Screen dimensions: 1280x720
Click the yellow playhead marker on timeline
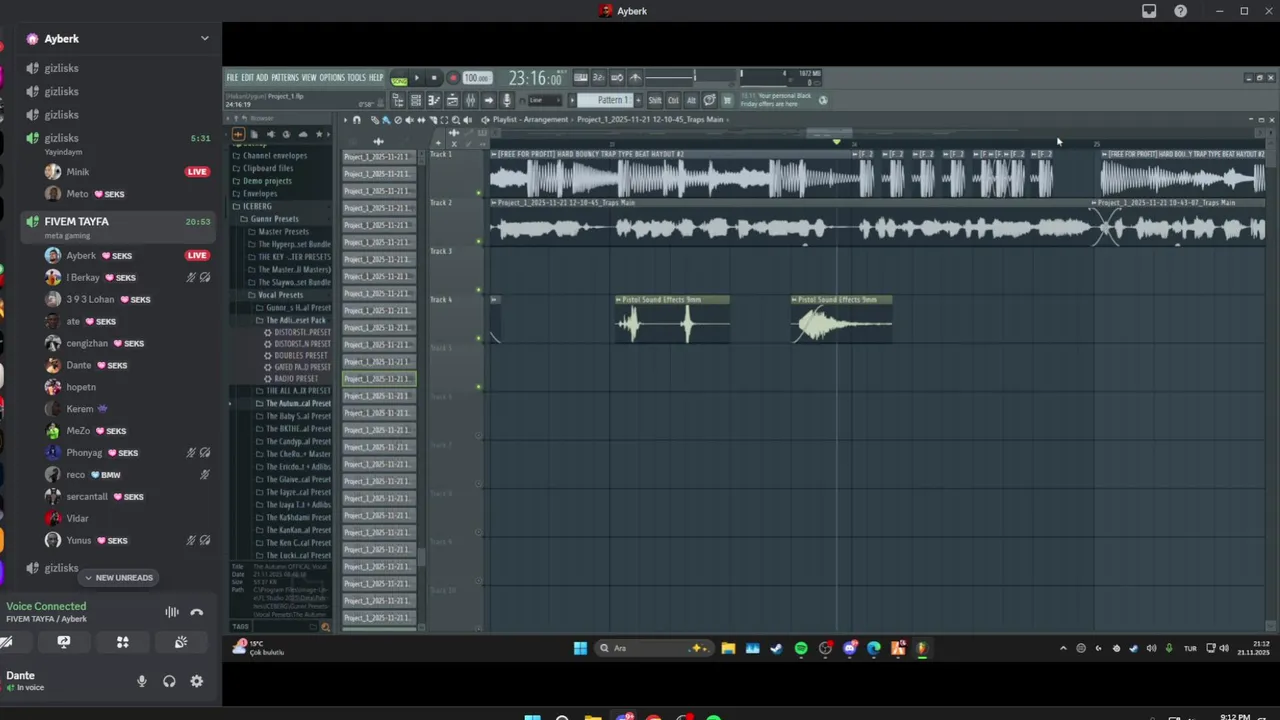tap(837, 142)
